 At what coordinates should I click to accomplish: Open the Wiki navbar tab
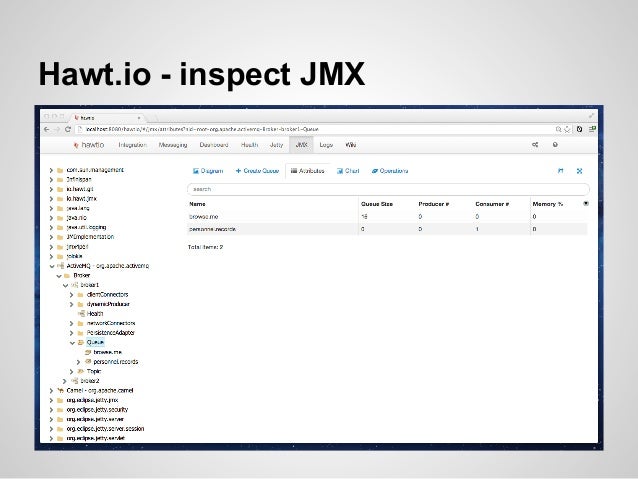pyautogui.click(x=351, y=145)
